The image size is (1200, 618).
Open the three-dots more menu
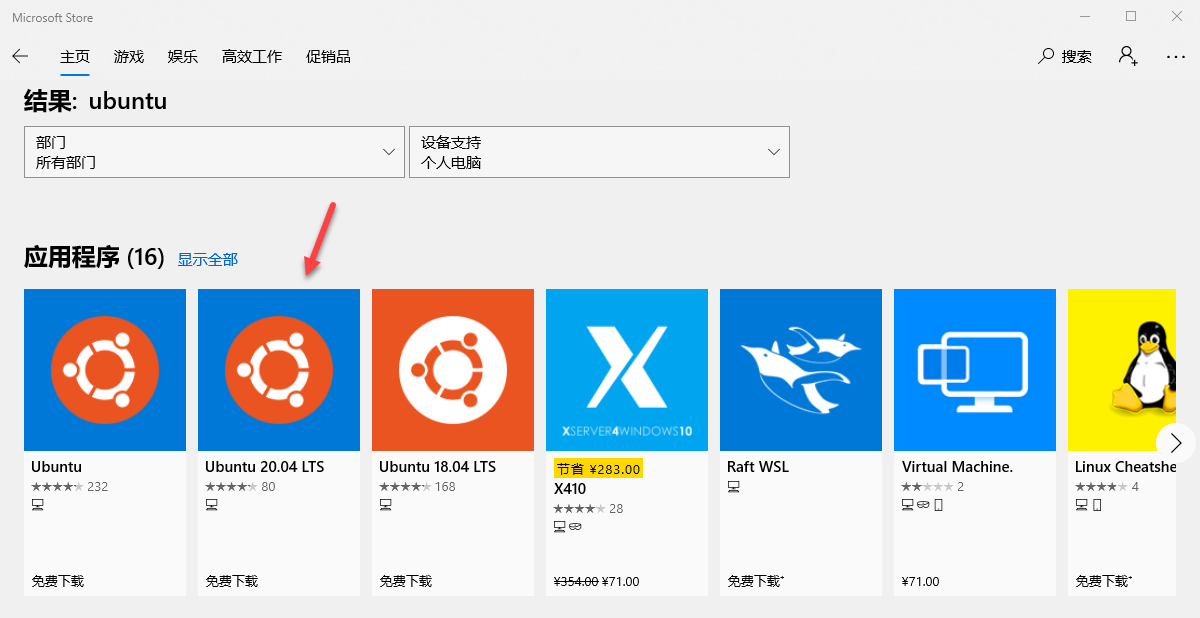click(1176, 57)
